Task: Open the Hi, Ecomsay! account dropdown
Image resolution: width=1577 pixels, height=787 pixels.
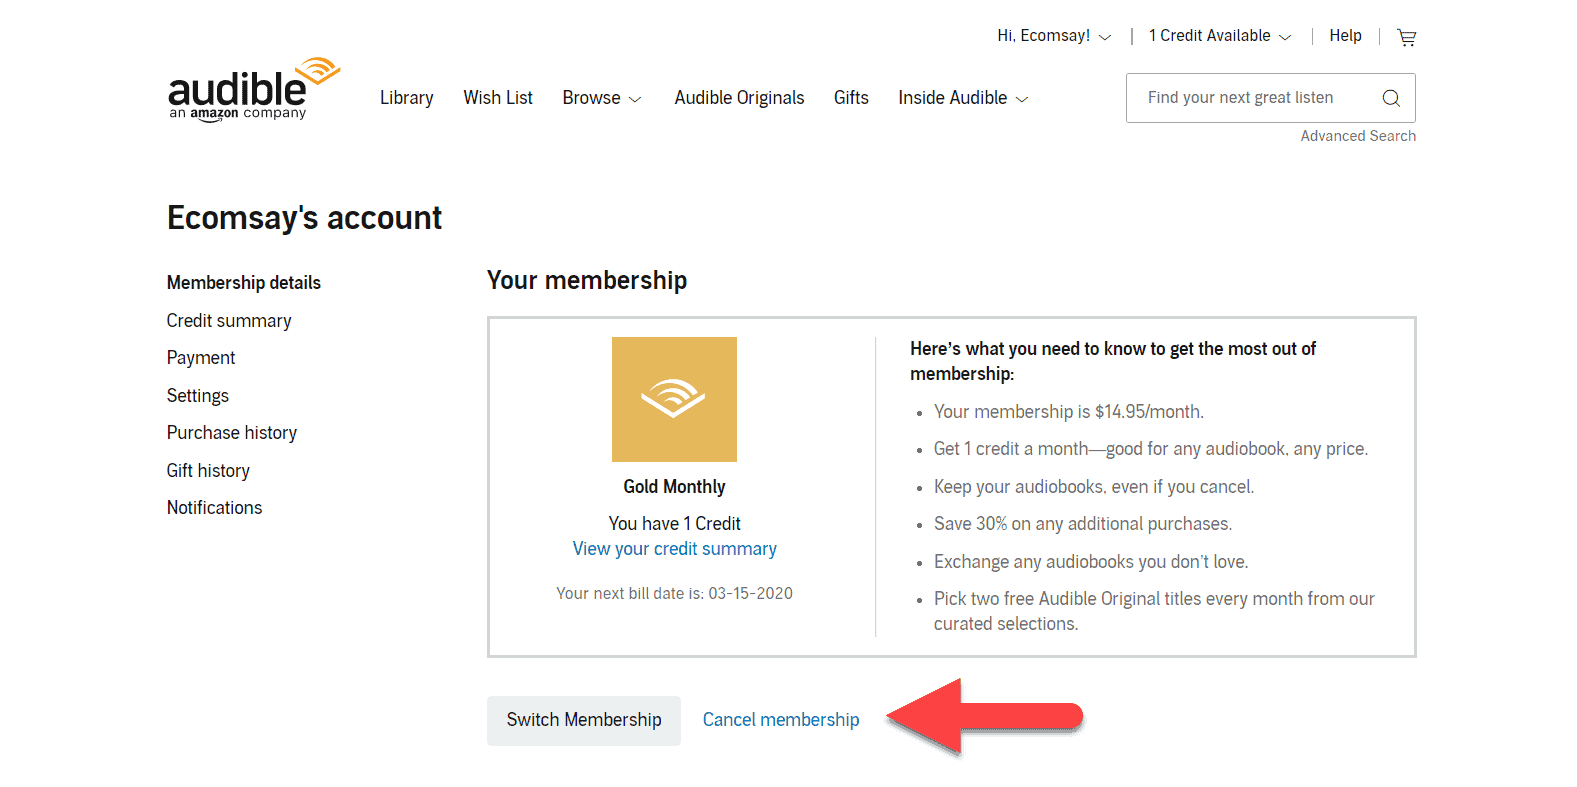Action: pos(1053,36)
